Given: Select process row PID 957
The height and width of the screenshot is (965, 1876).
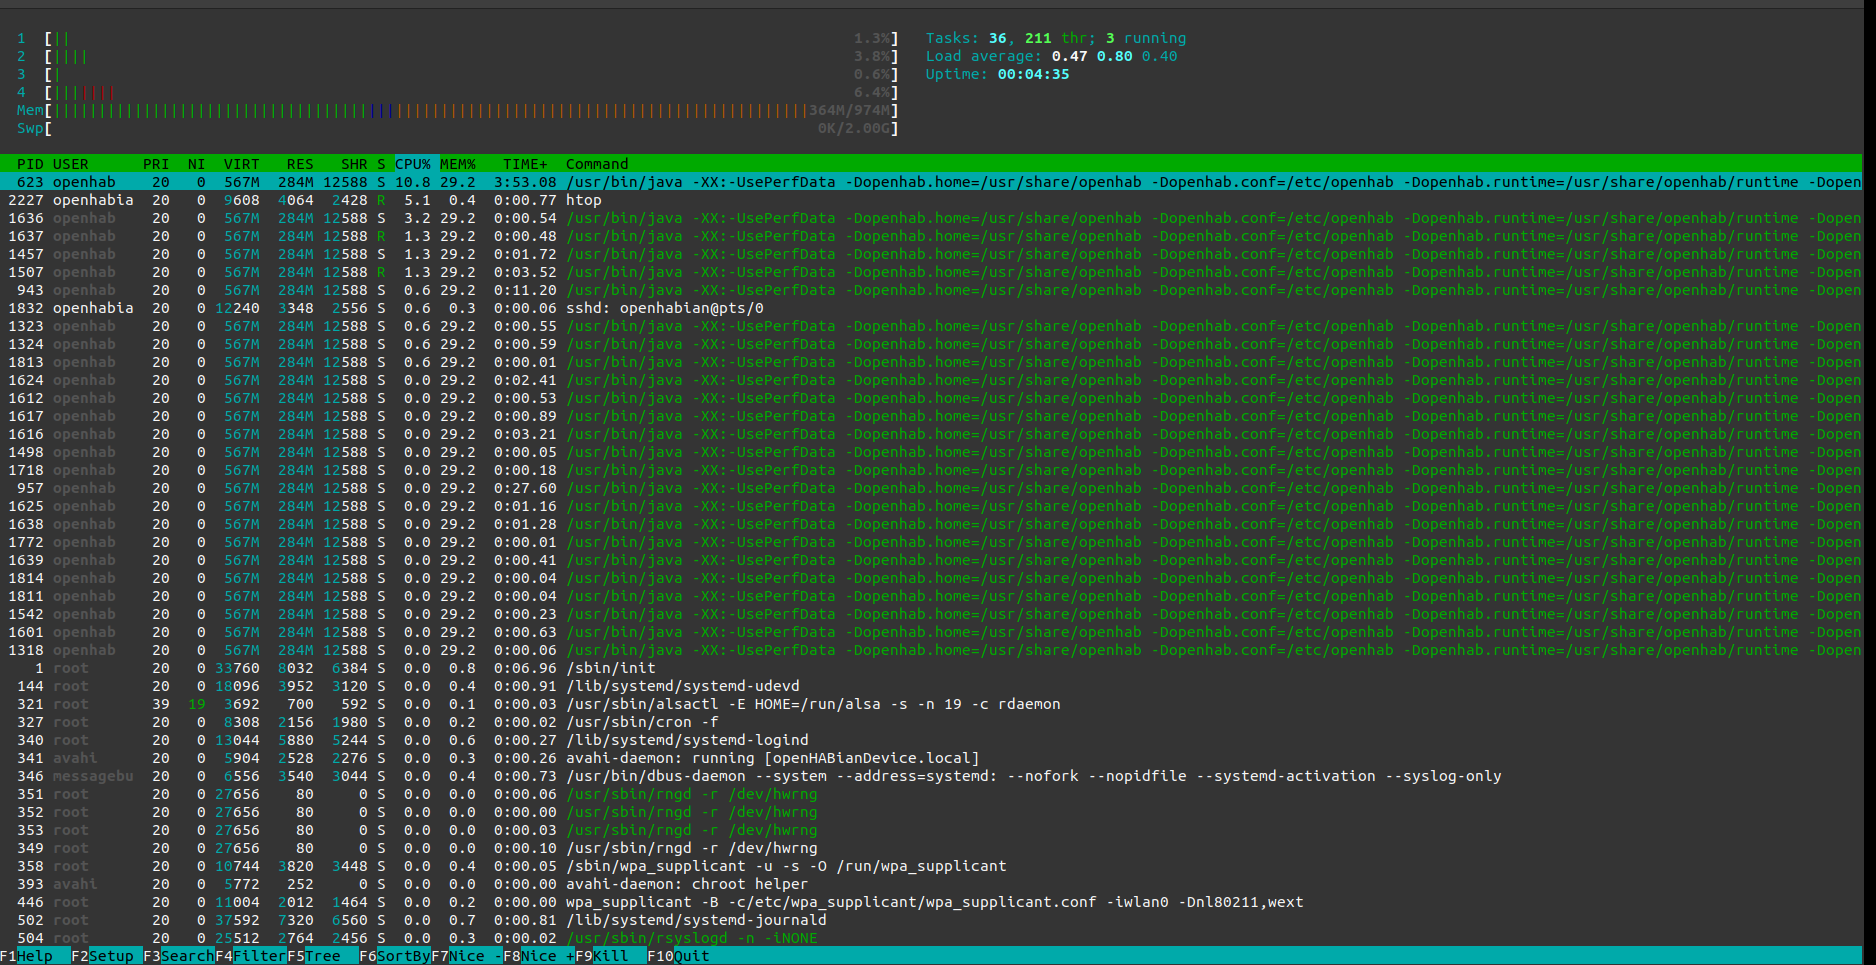Looking at the screenshot, I should point(931,488).
